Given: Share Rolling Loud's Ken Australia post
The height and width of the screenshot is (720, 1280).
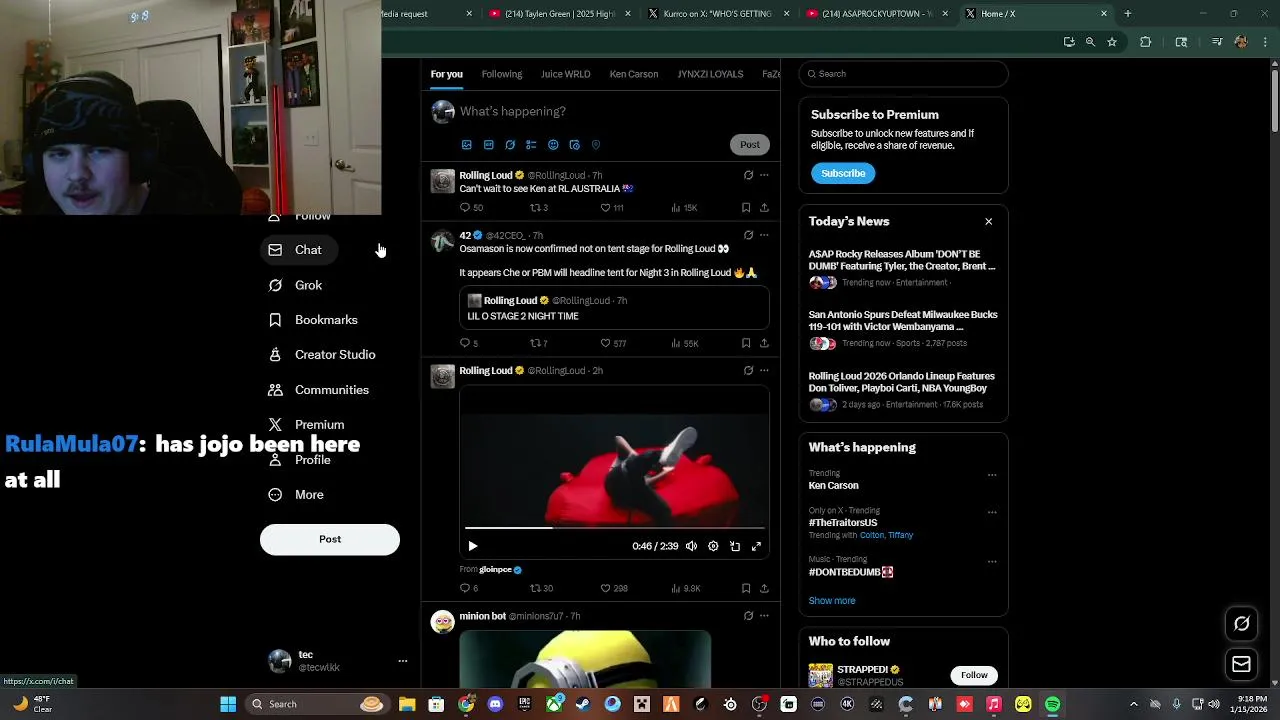Looking at the screenshot, I should (764, 208).
